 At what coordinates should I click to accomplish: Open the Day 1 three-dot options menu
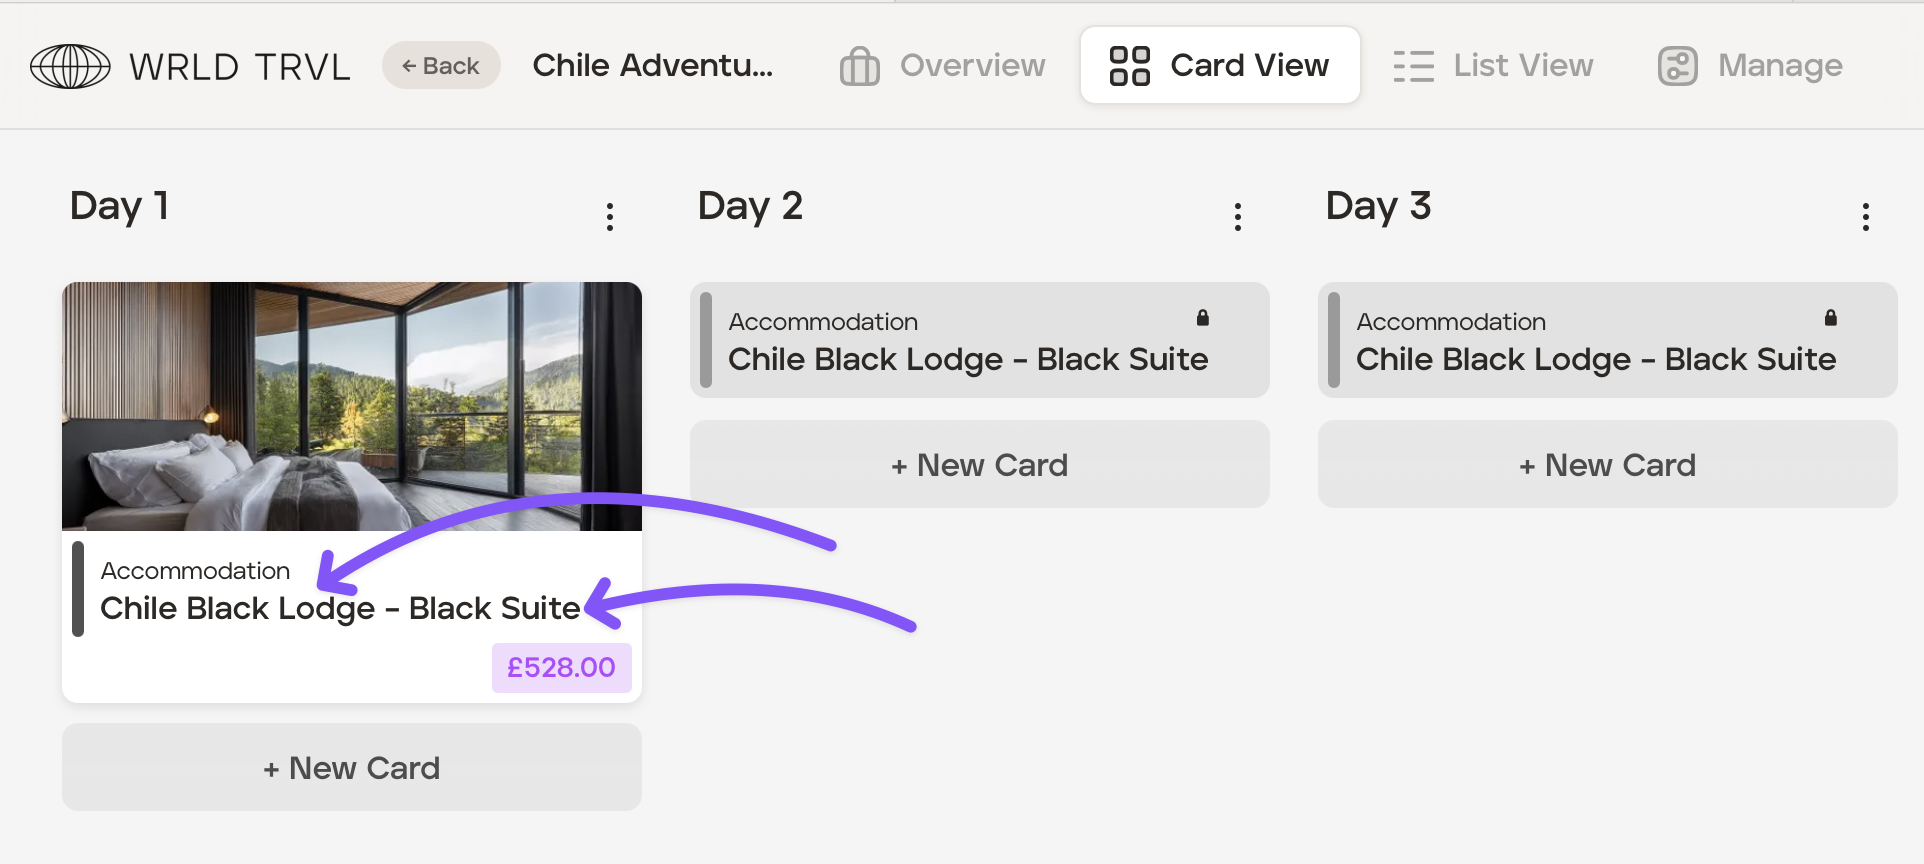click(610, 217)
